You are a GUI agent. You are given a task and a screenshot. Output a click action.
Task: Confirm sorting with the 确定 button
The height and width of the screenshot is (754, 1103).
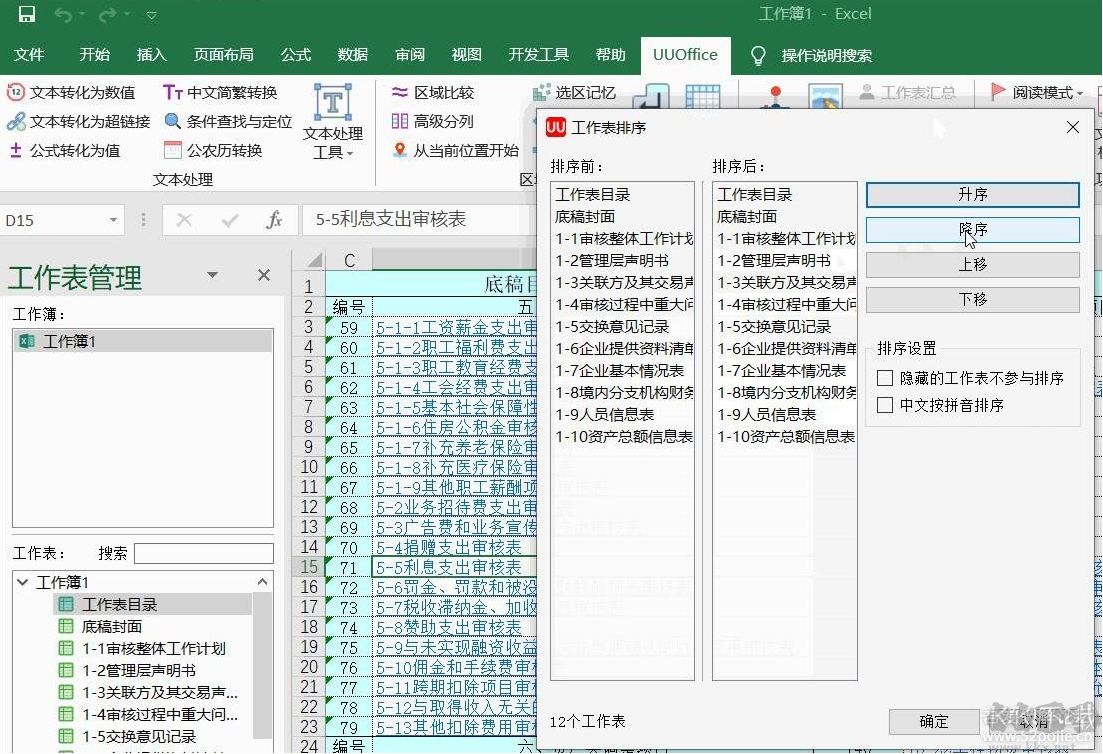(932, 721)
